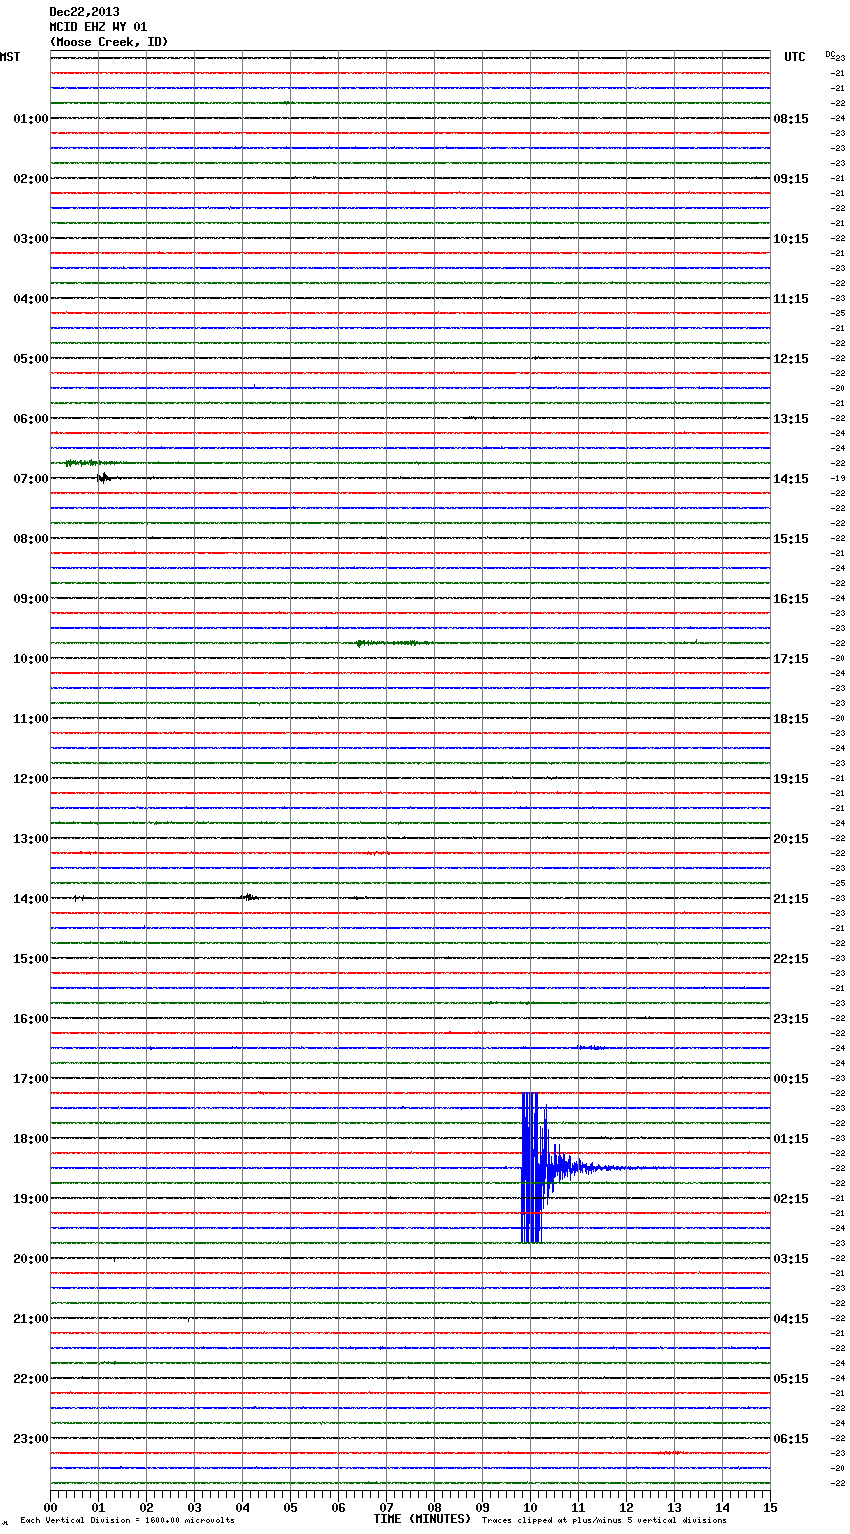Viewport: 850px width, 1534px height.
Task: Click the "21:15" UTC time label
Action: click(x=791, y=899)
